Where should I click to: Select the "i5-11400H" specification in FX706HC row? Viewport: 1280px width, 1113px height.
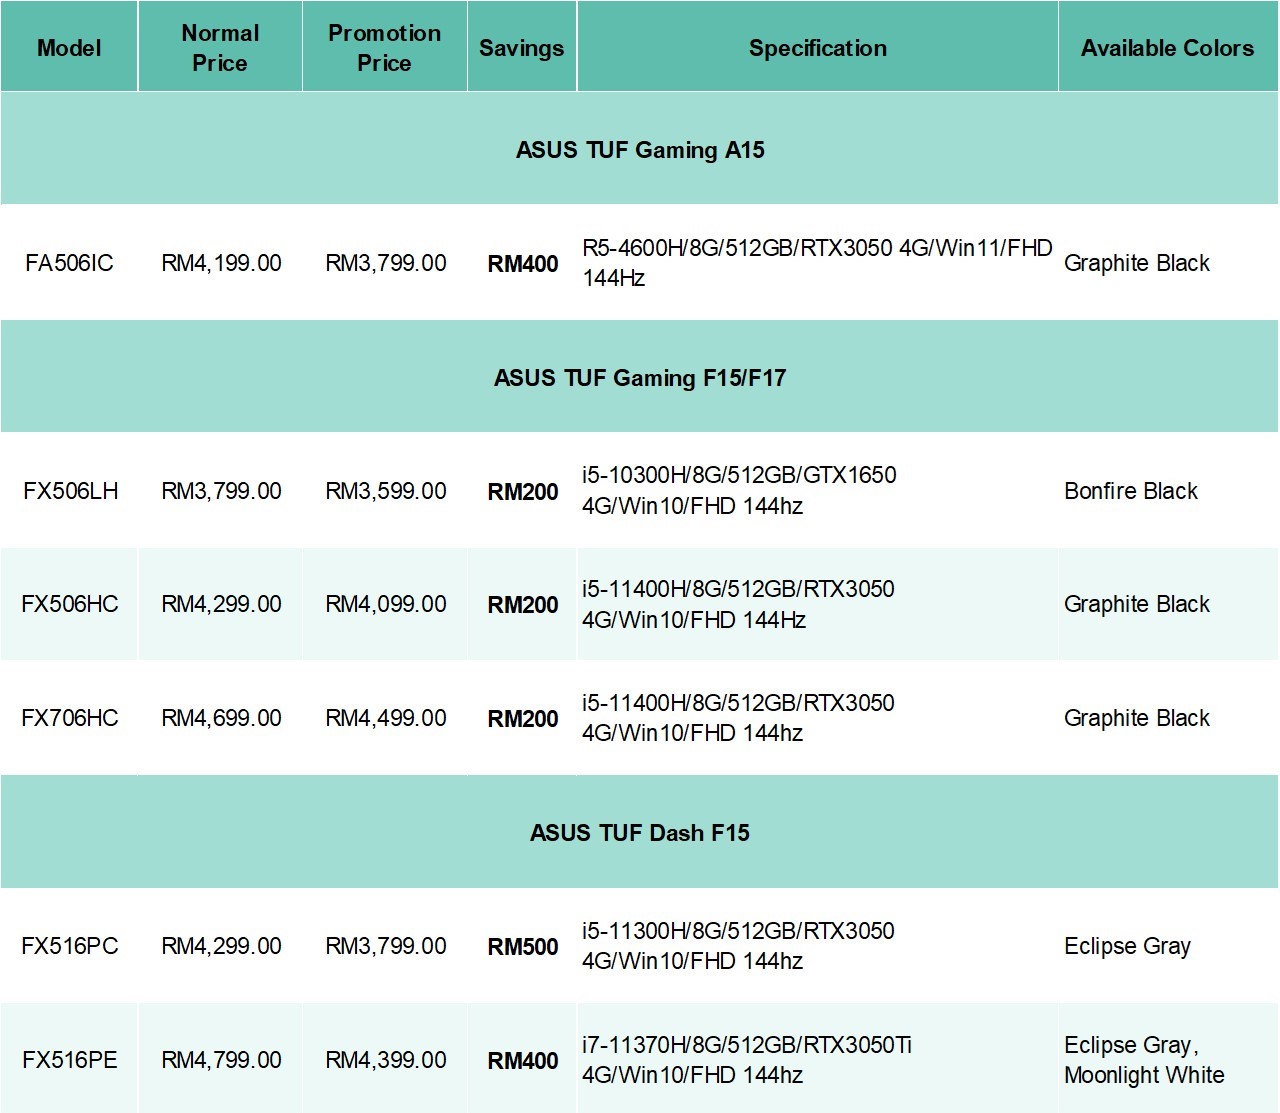[x=738, y=718]
